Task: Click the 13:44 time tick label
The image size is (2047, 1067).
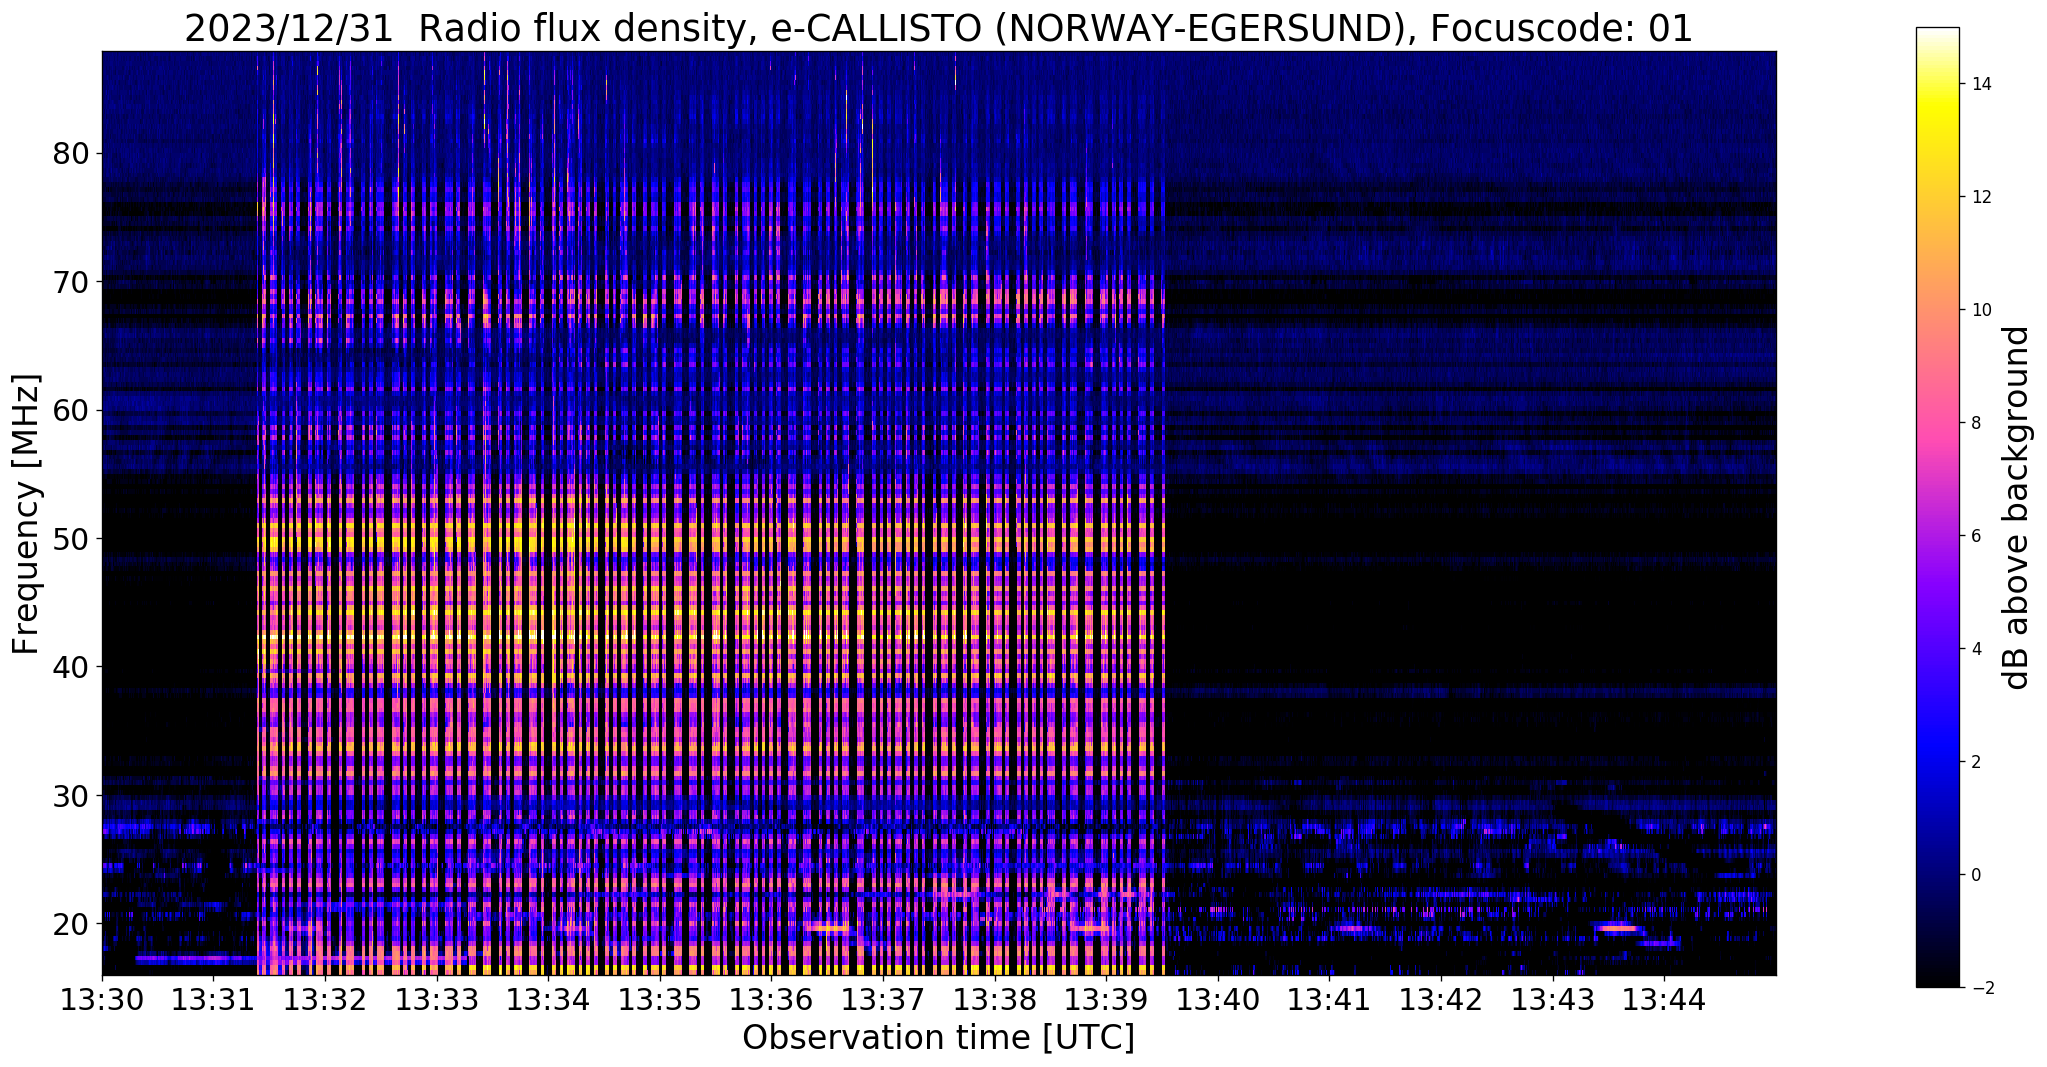Action: coord(1664,1000)
